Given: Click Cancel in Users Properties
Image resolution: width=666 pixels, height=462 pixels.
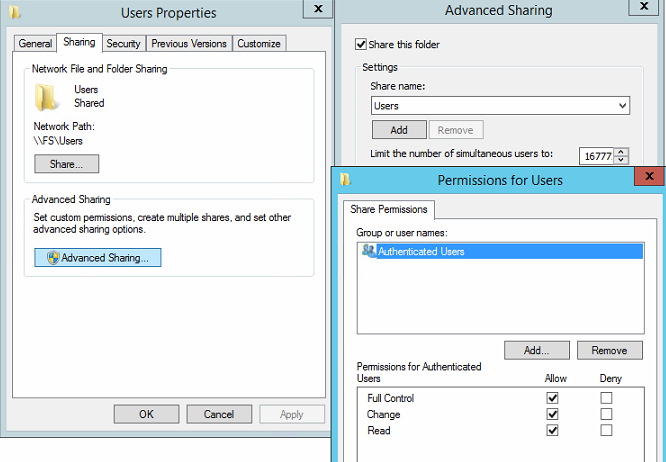Looking at the screenshot, I should pyautogui.click(x=219, y=414).
